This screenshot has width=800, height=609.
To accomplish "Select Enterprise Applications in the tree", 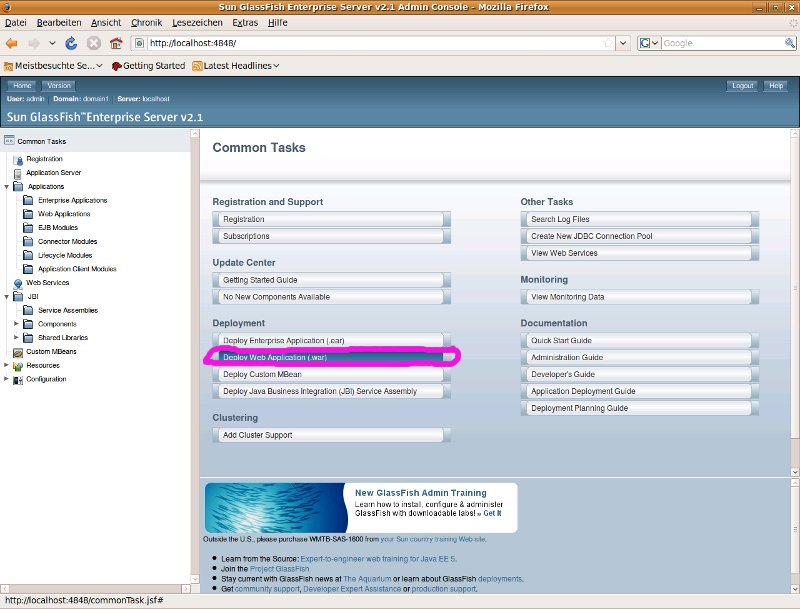I will point(72,200).
